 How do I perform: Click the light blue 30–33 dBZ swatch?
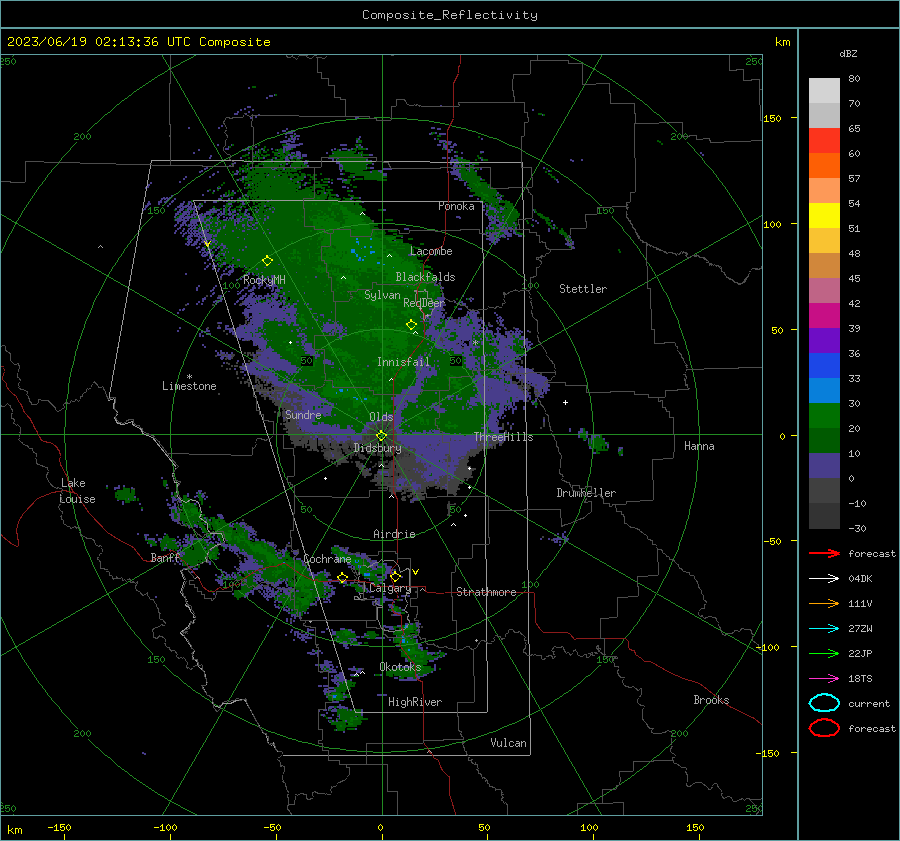pyautogui.click(x=824, y=391)
